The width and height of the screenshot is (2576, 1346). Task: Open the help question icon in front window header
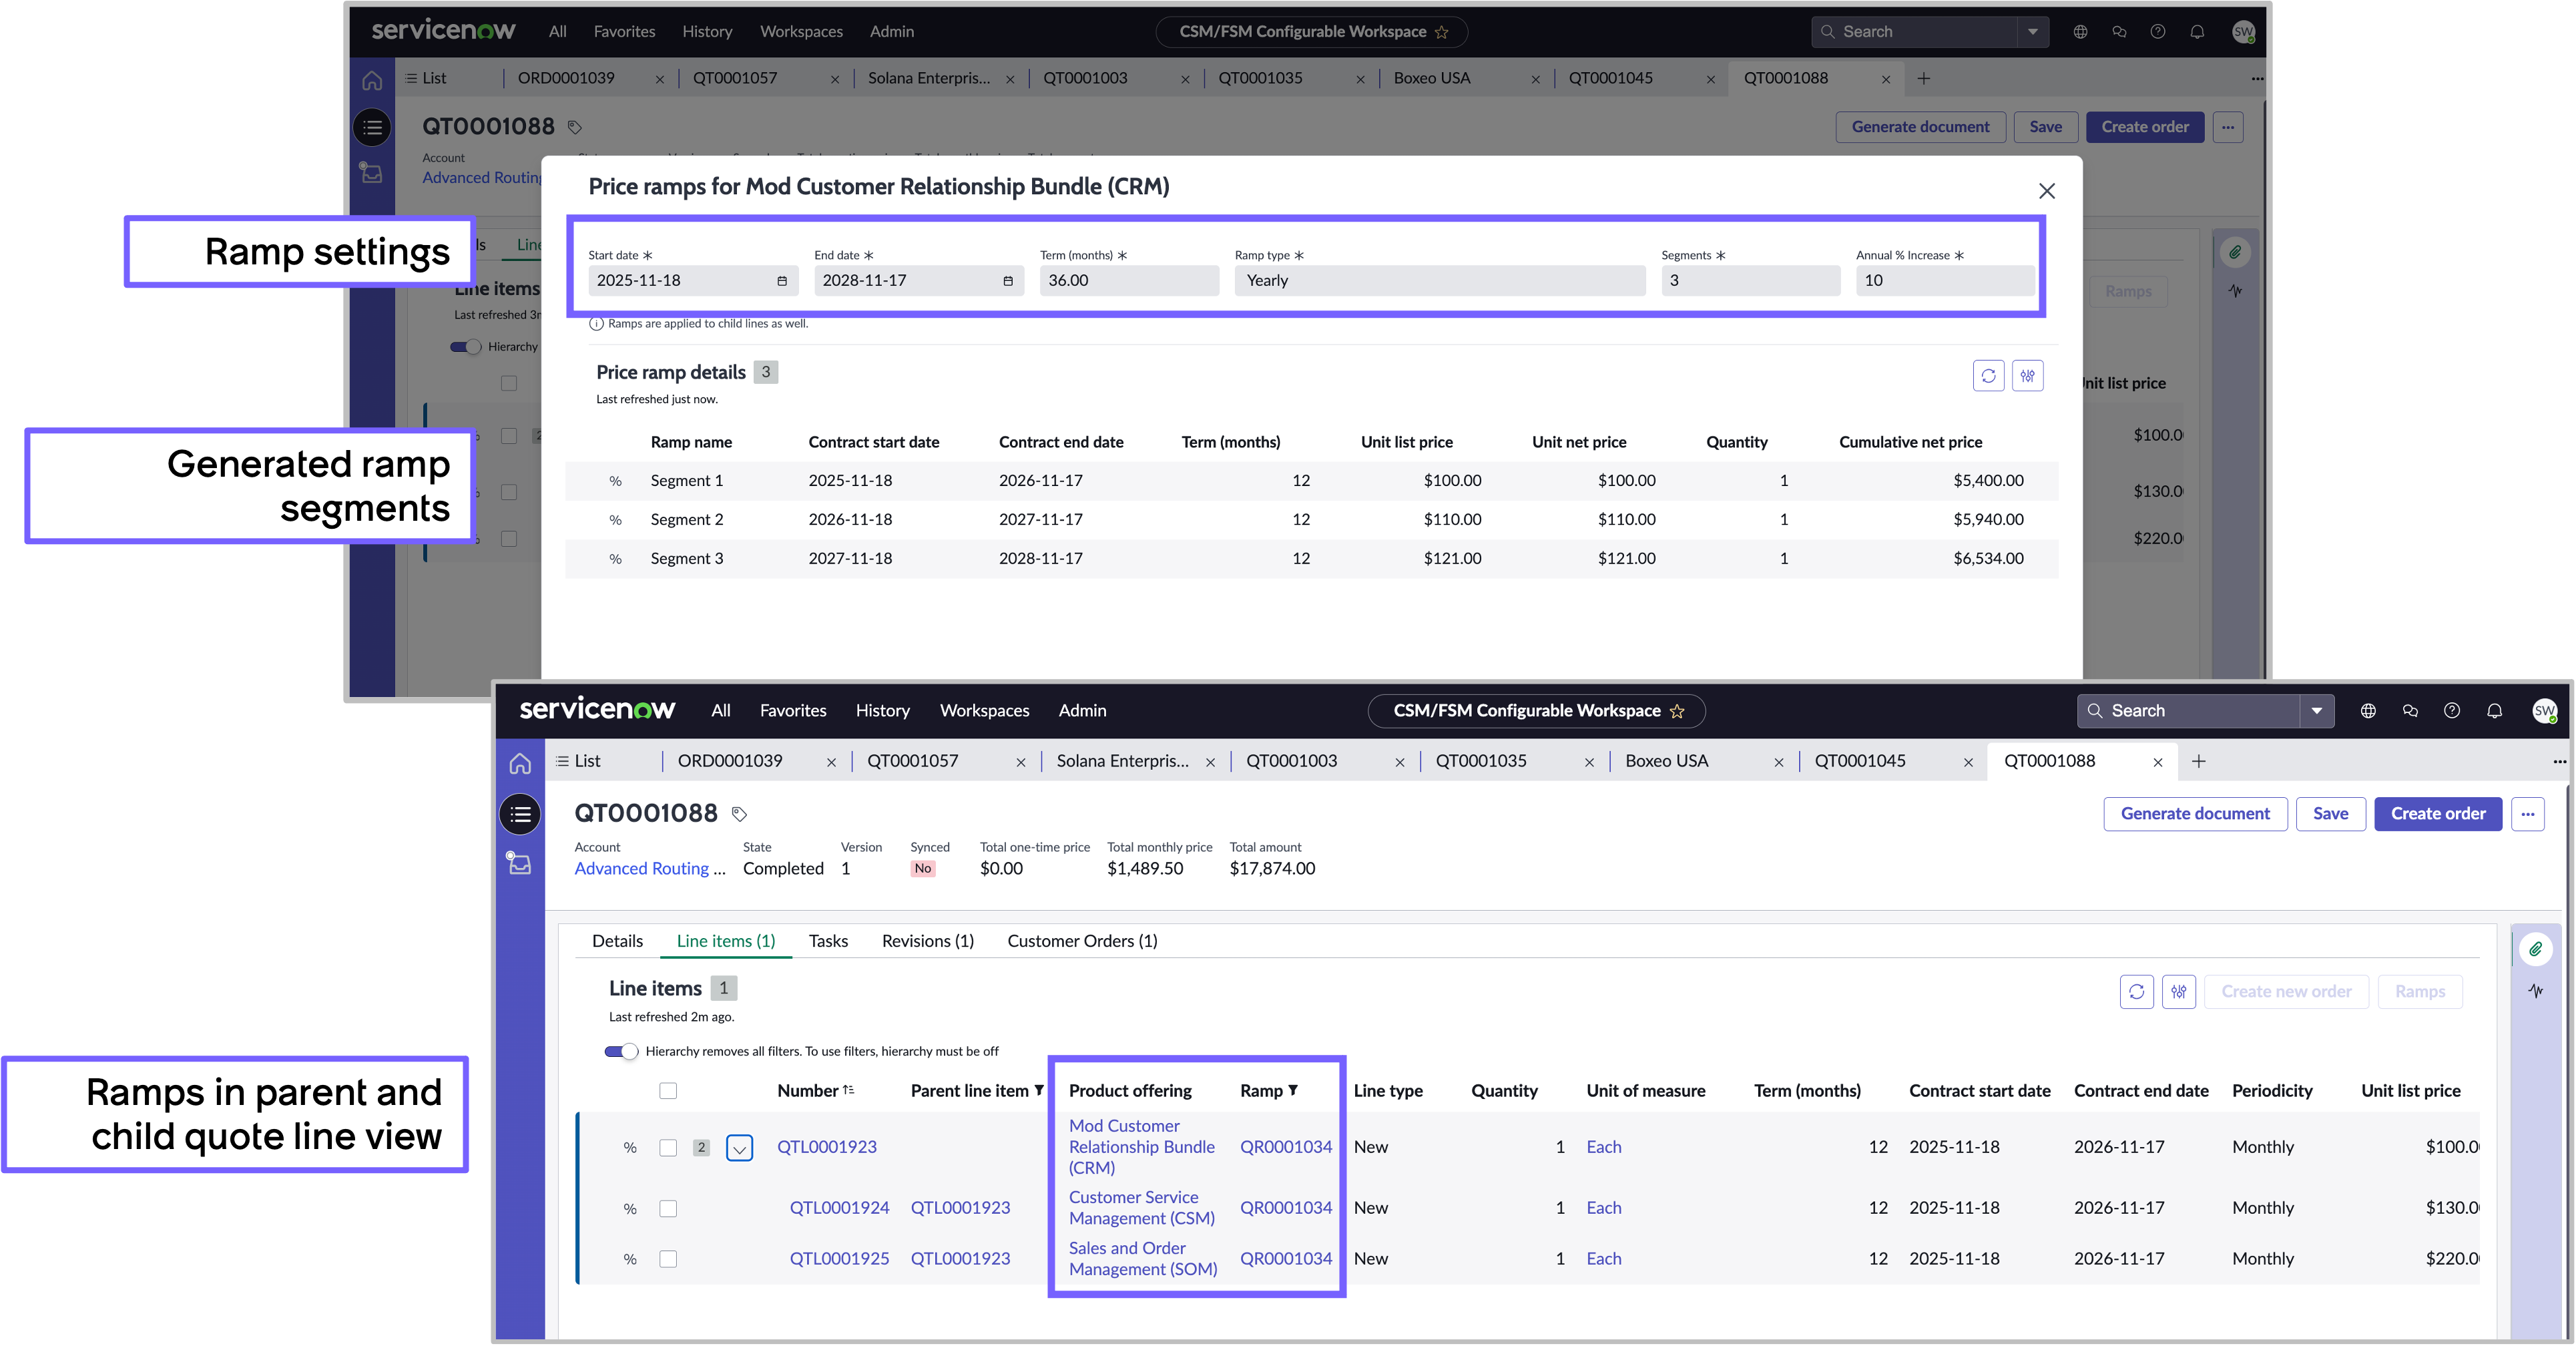(x=2452, y=711)
